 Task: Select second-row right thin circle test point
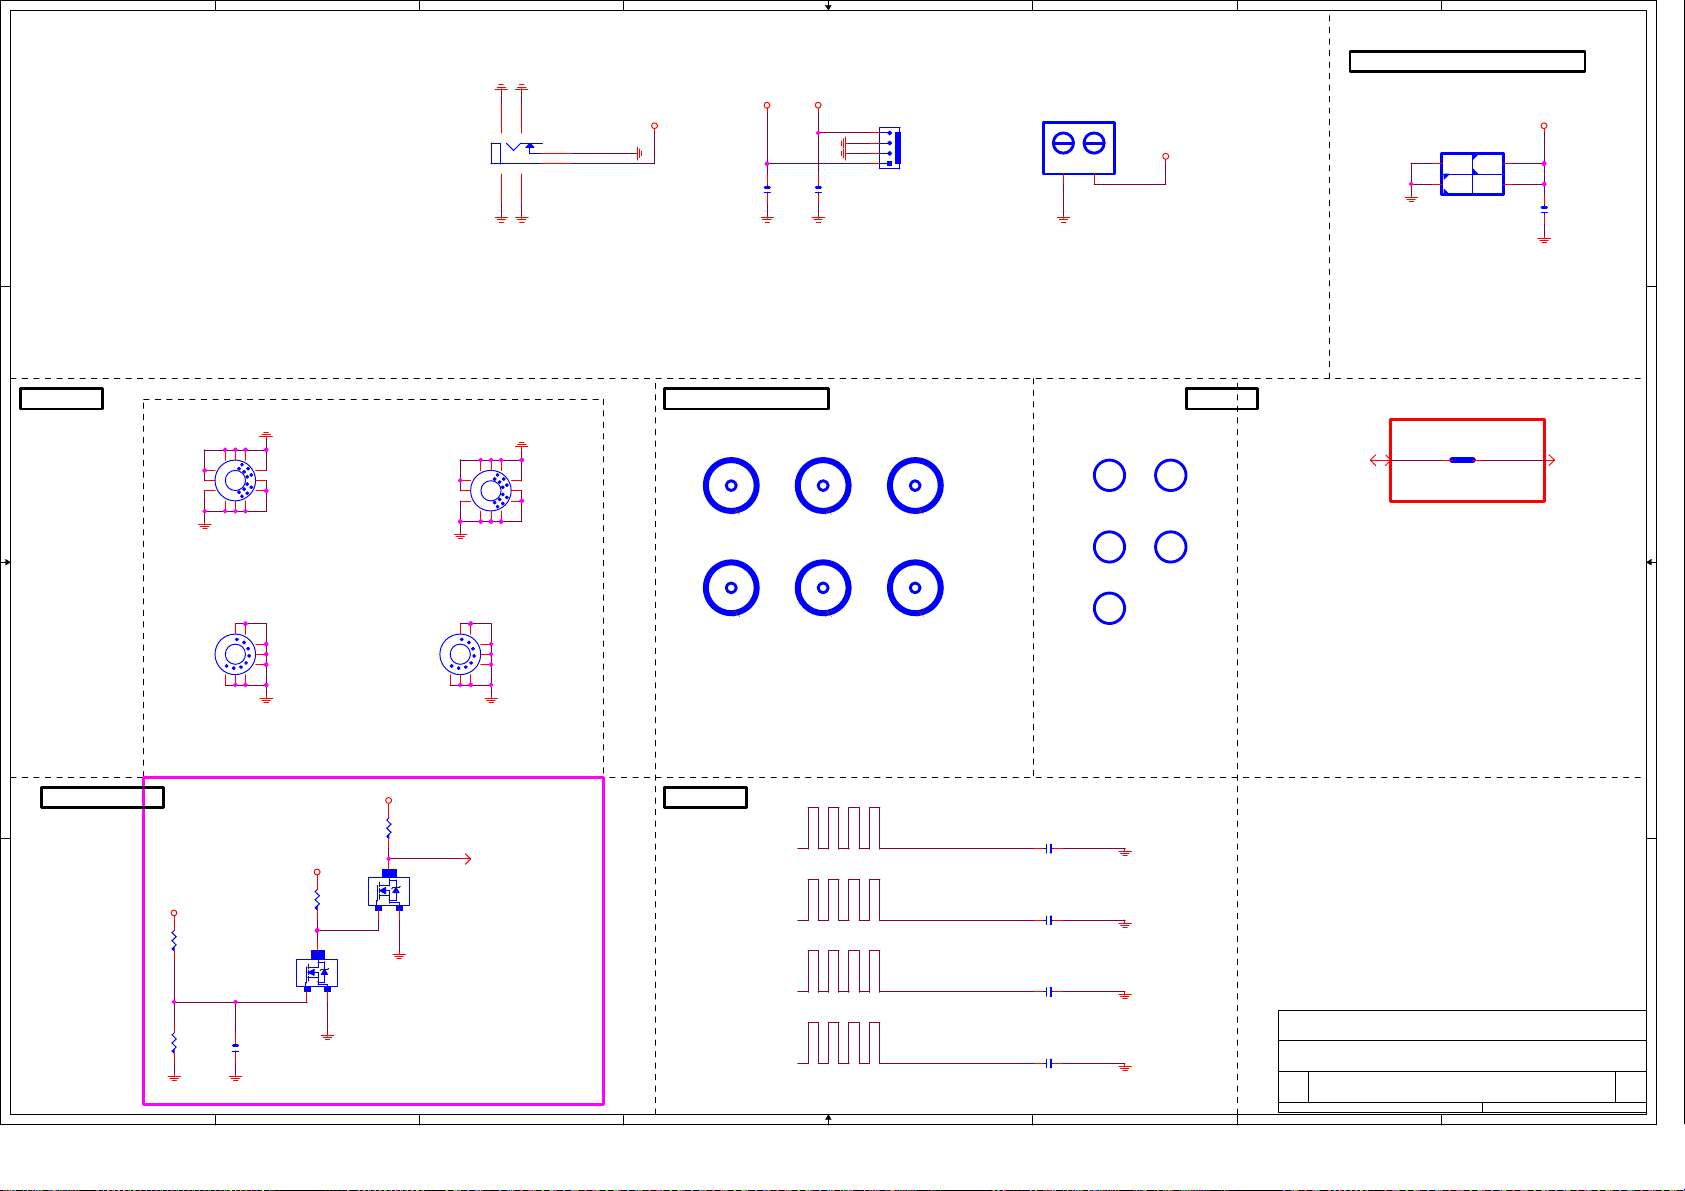click(1170, 547)
